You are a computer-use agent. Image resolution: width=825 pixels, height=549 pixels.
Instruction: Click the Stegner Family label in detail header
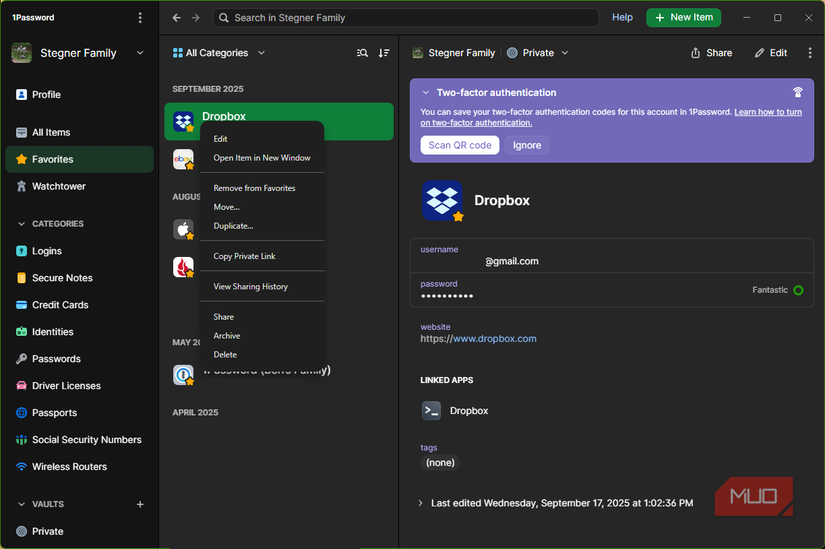coord(454,53)
